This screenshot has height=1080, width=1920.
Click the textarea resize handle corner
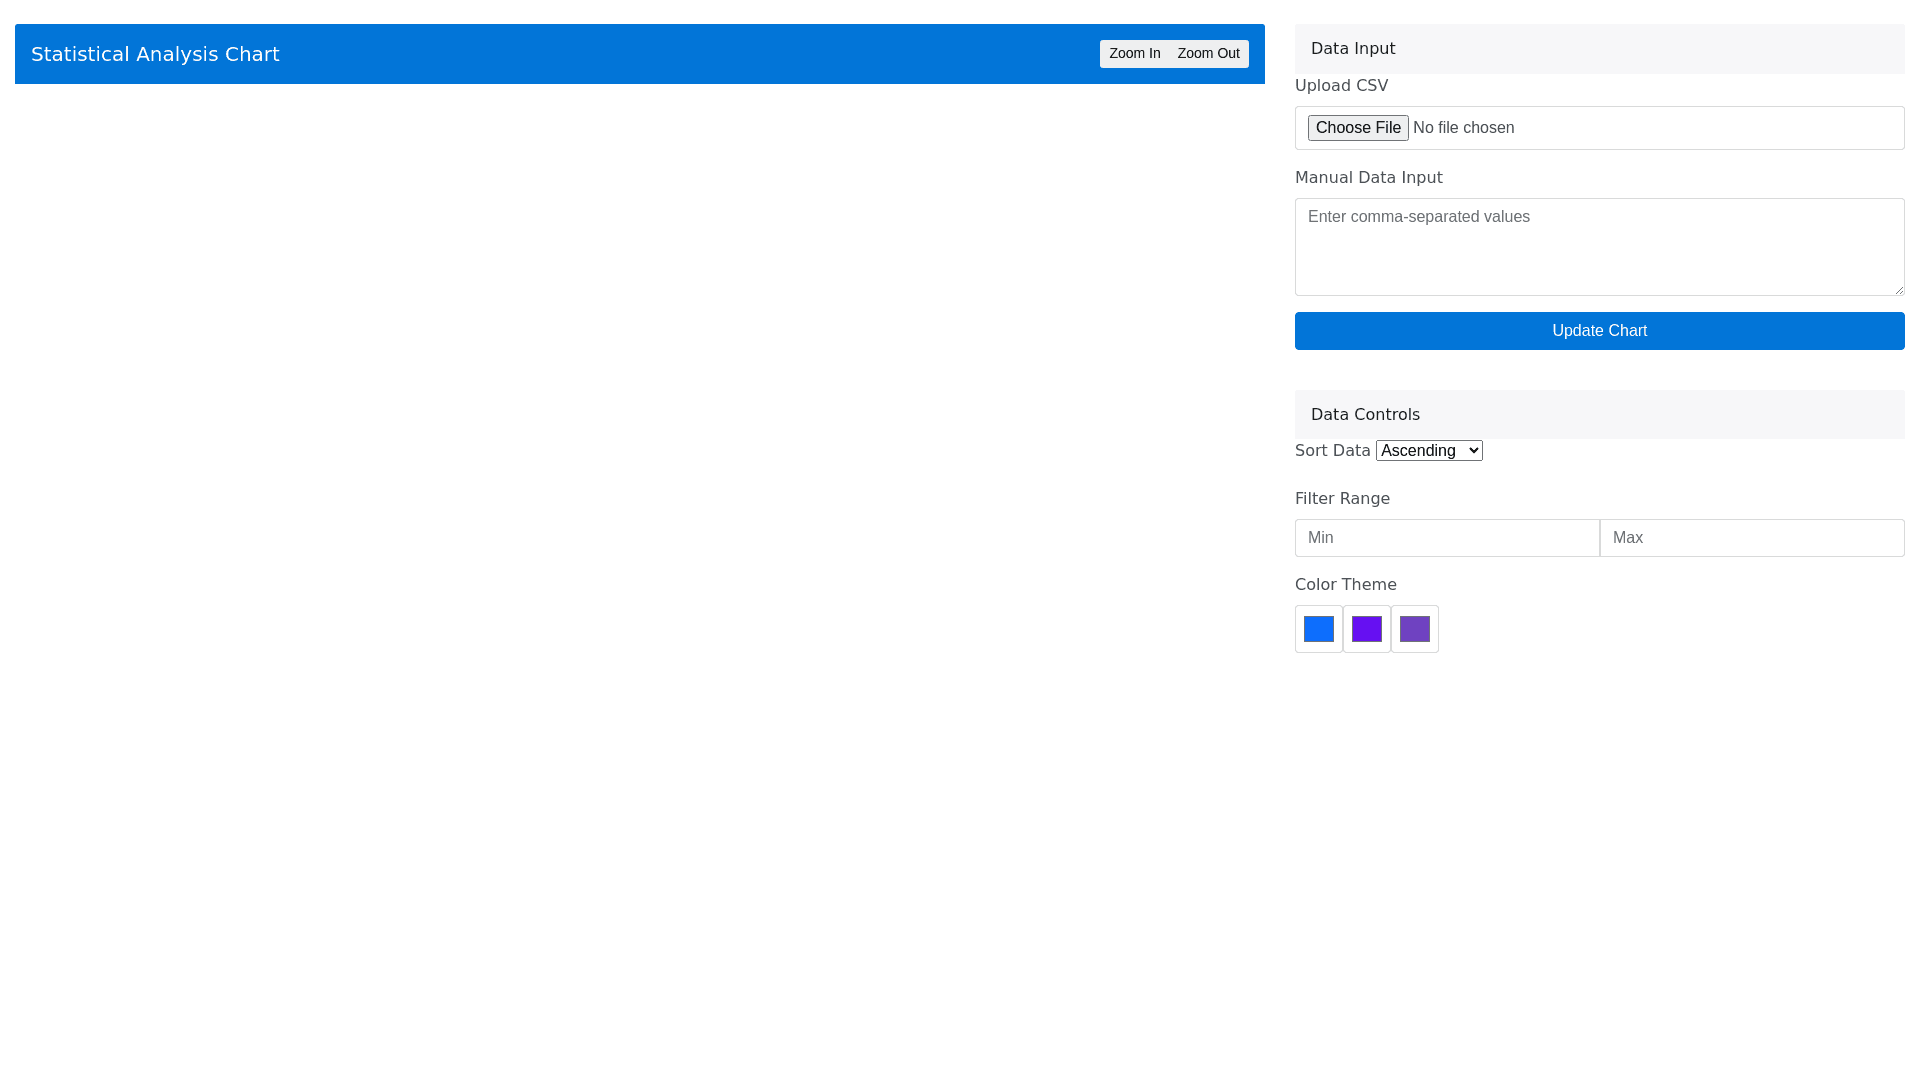[1898, 289]
